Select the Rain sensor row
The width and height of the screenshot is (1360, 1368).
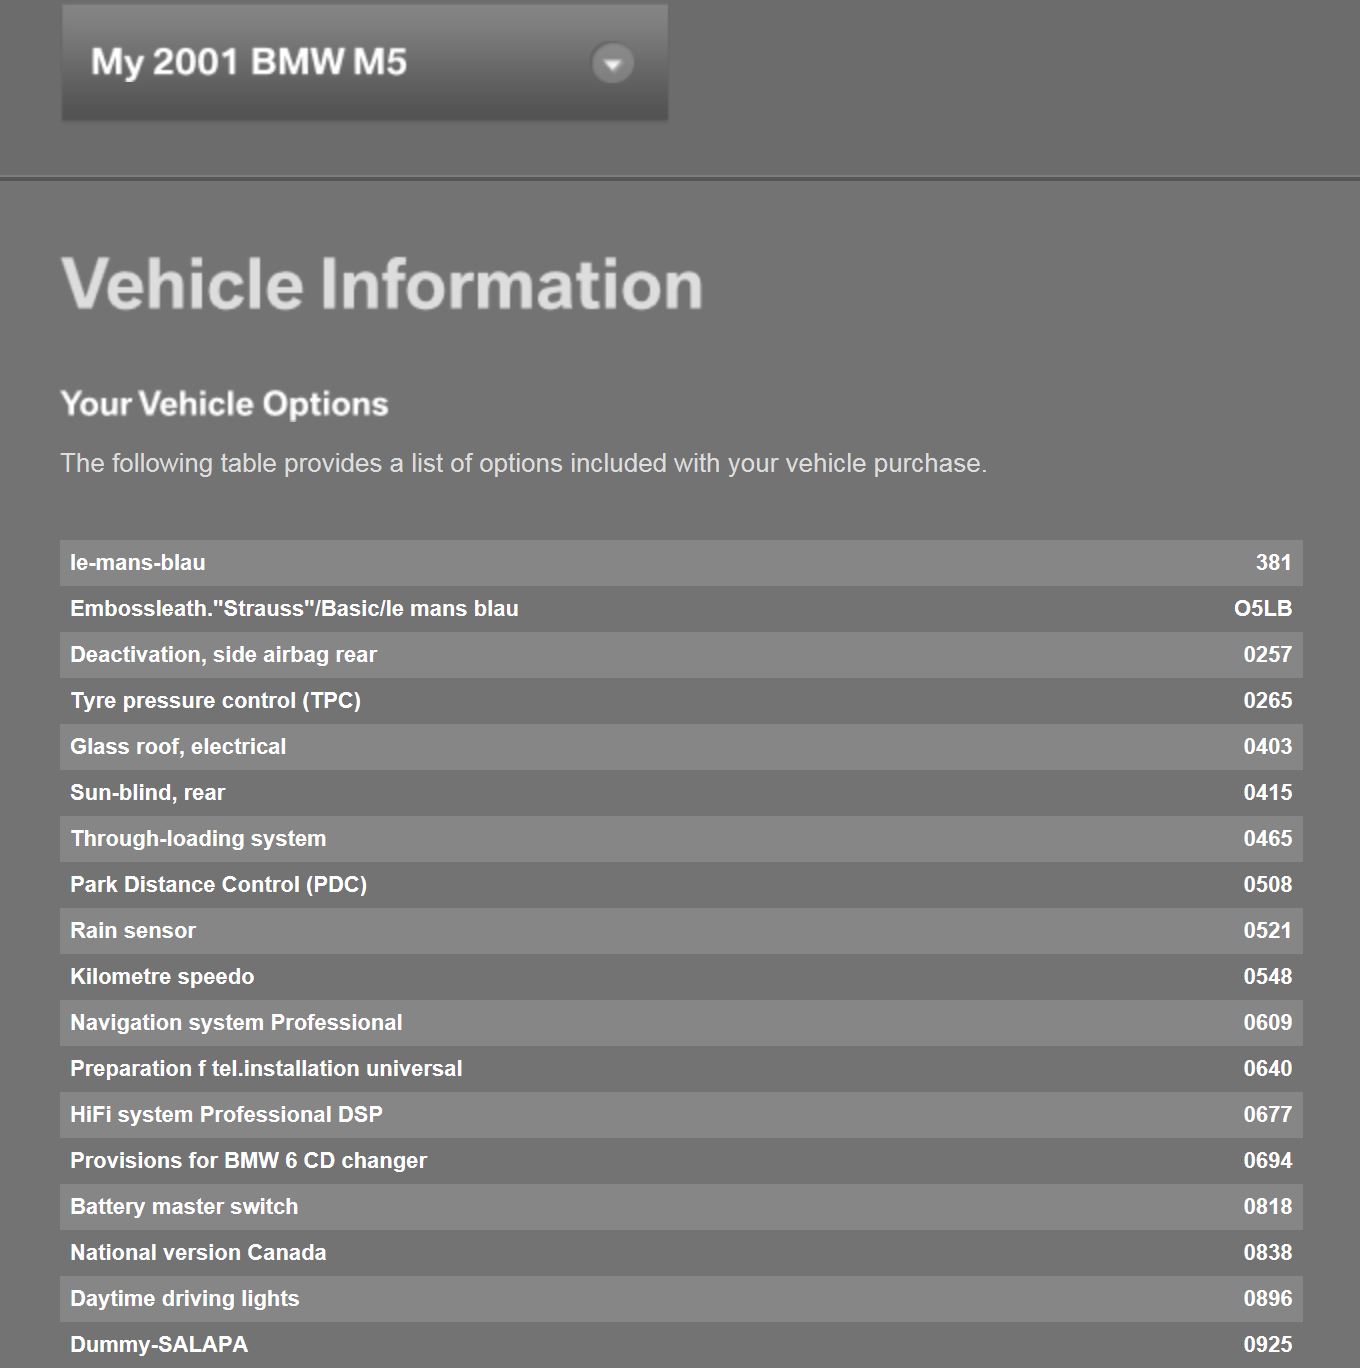681,931
